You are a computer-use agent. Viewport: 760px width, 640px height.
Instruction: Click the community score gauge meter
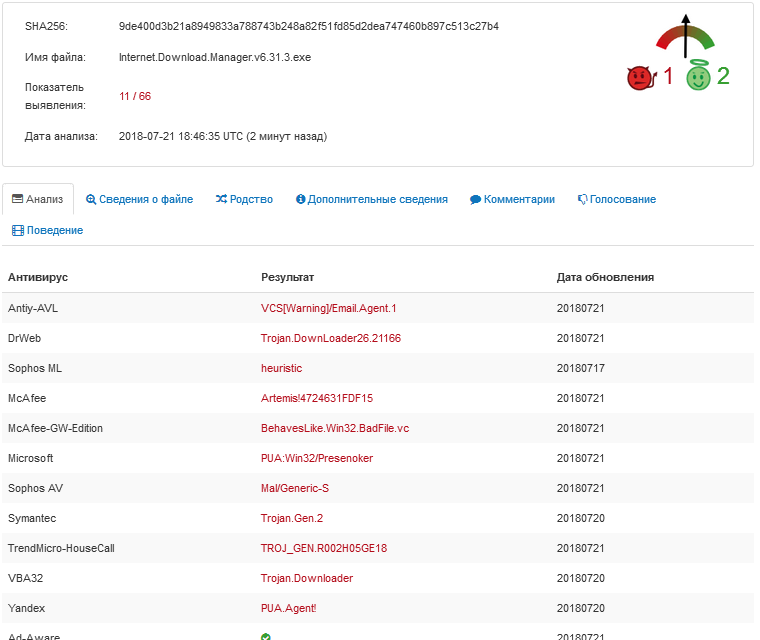pos(685,38)
